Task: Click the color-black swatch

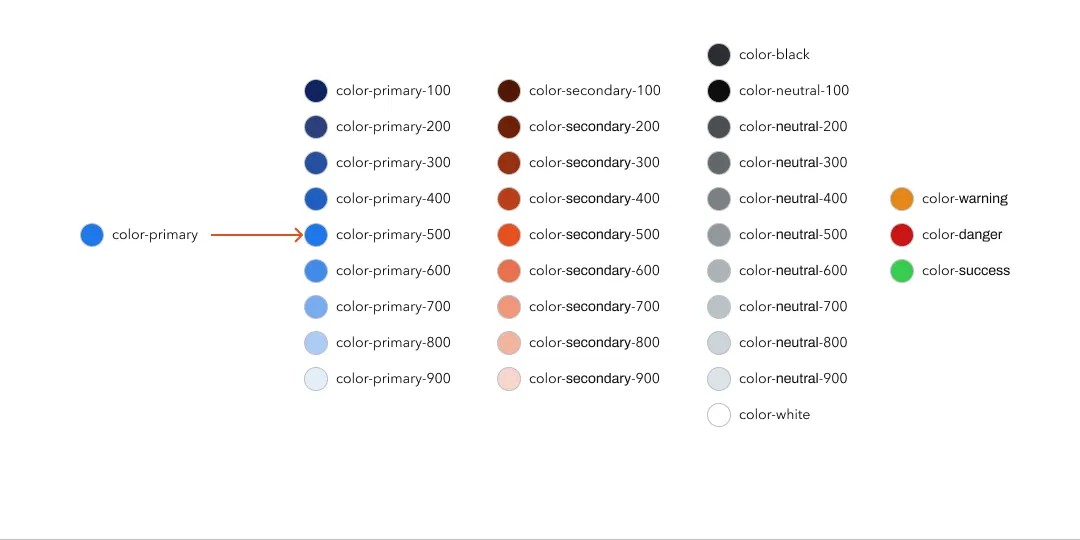Action: (x=719, y=55)
